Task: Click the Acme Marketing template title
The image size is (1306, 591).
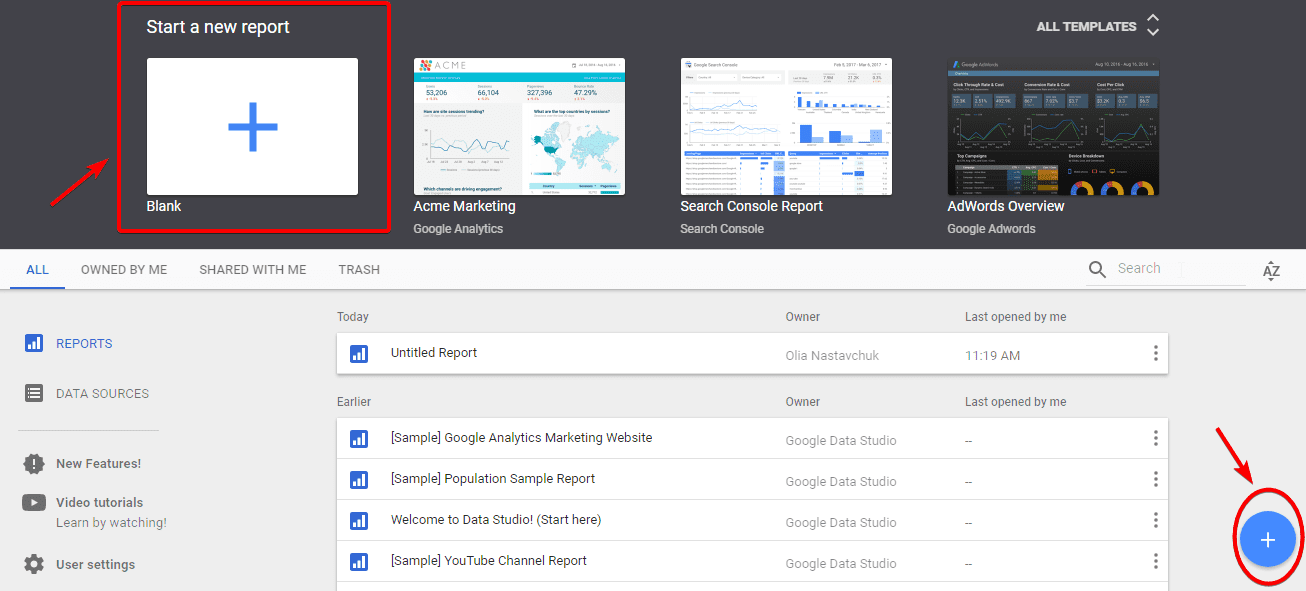Action: (464, 206)
